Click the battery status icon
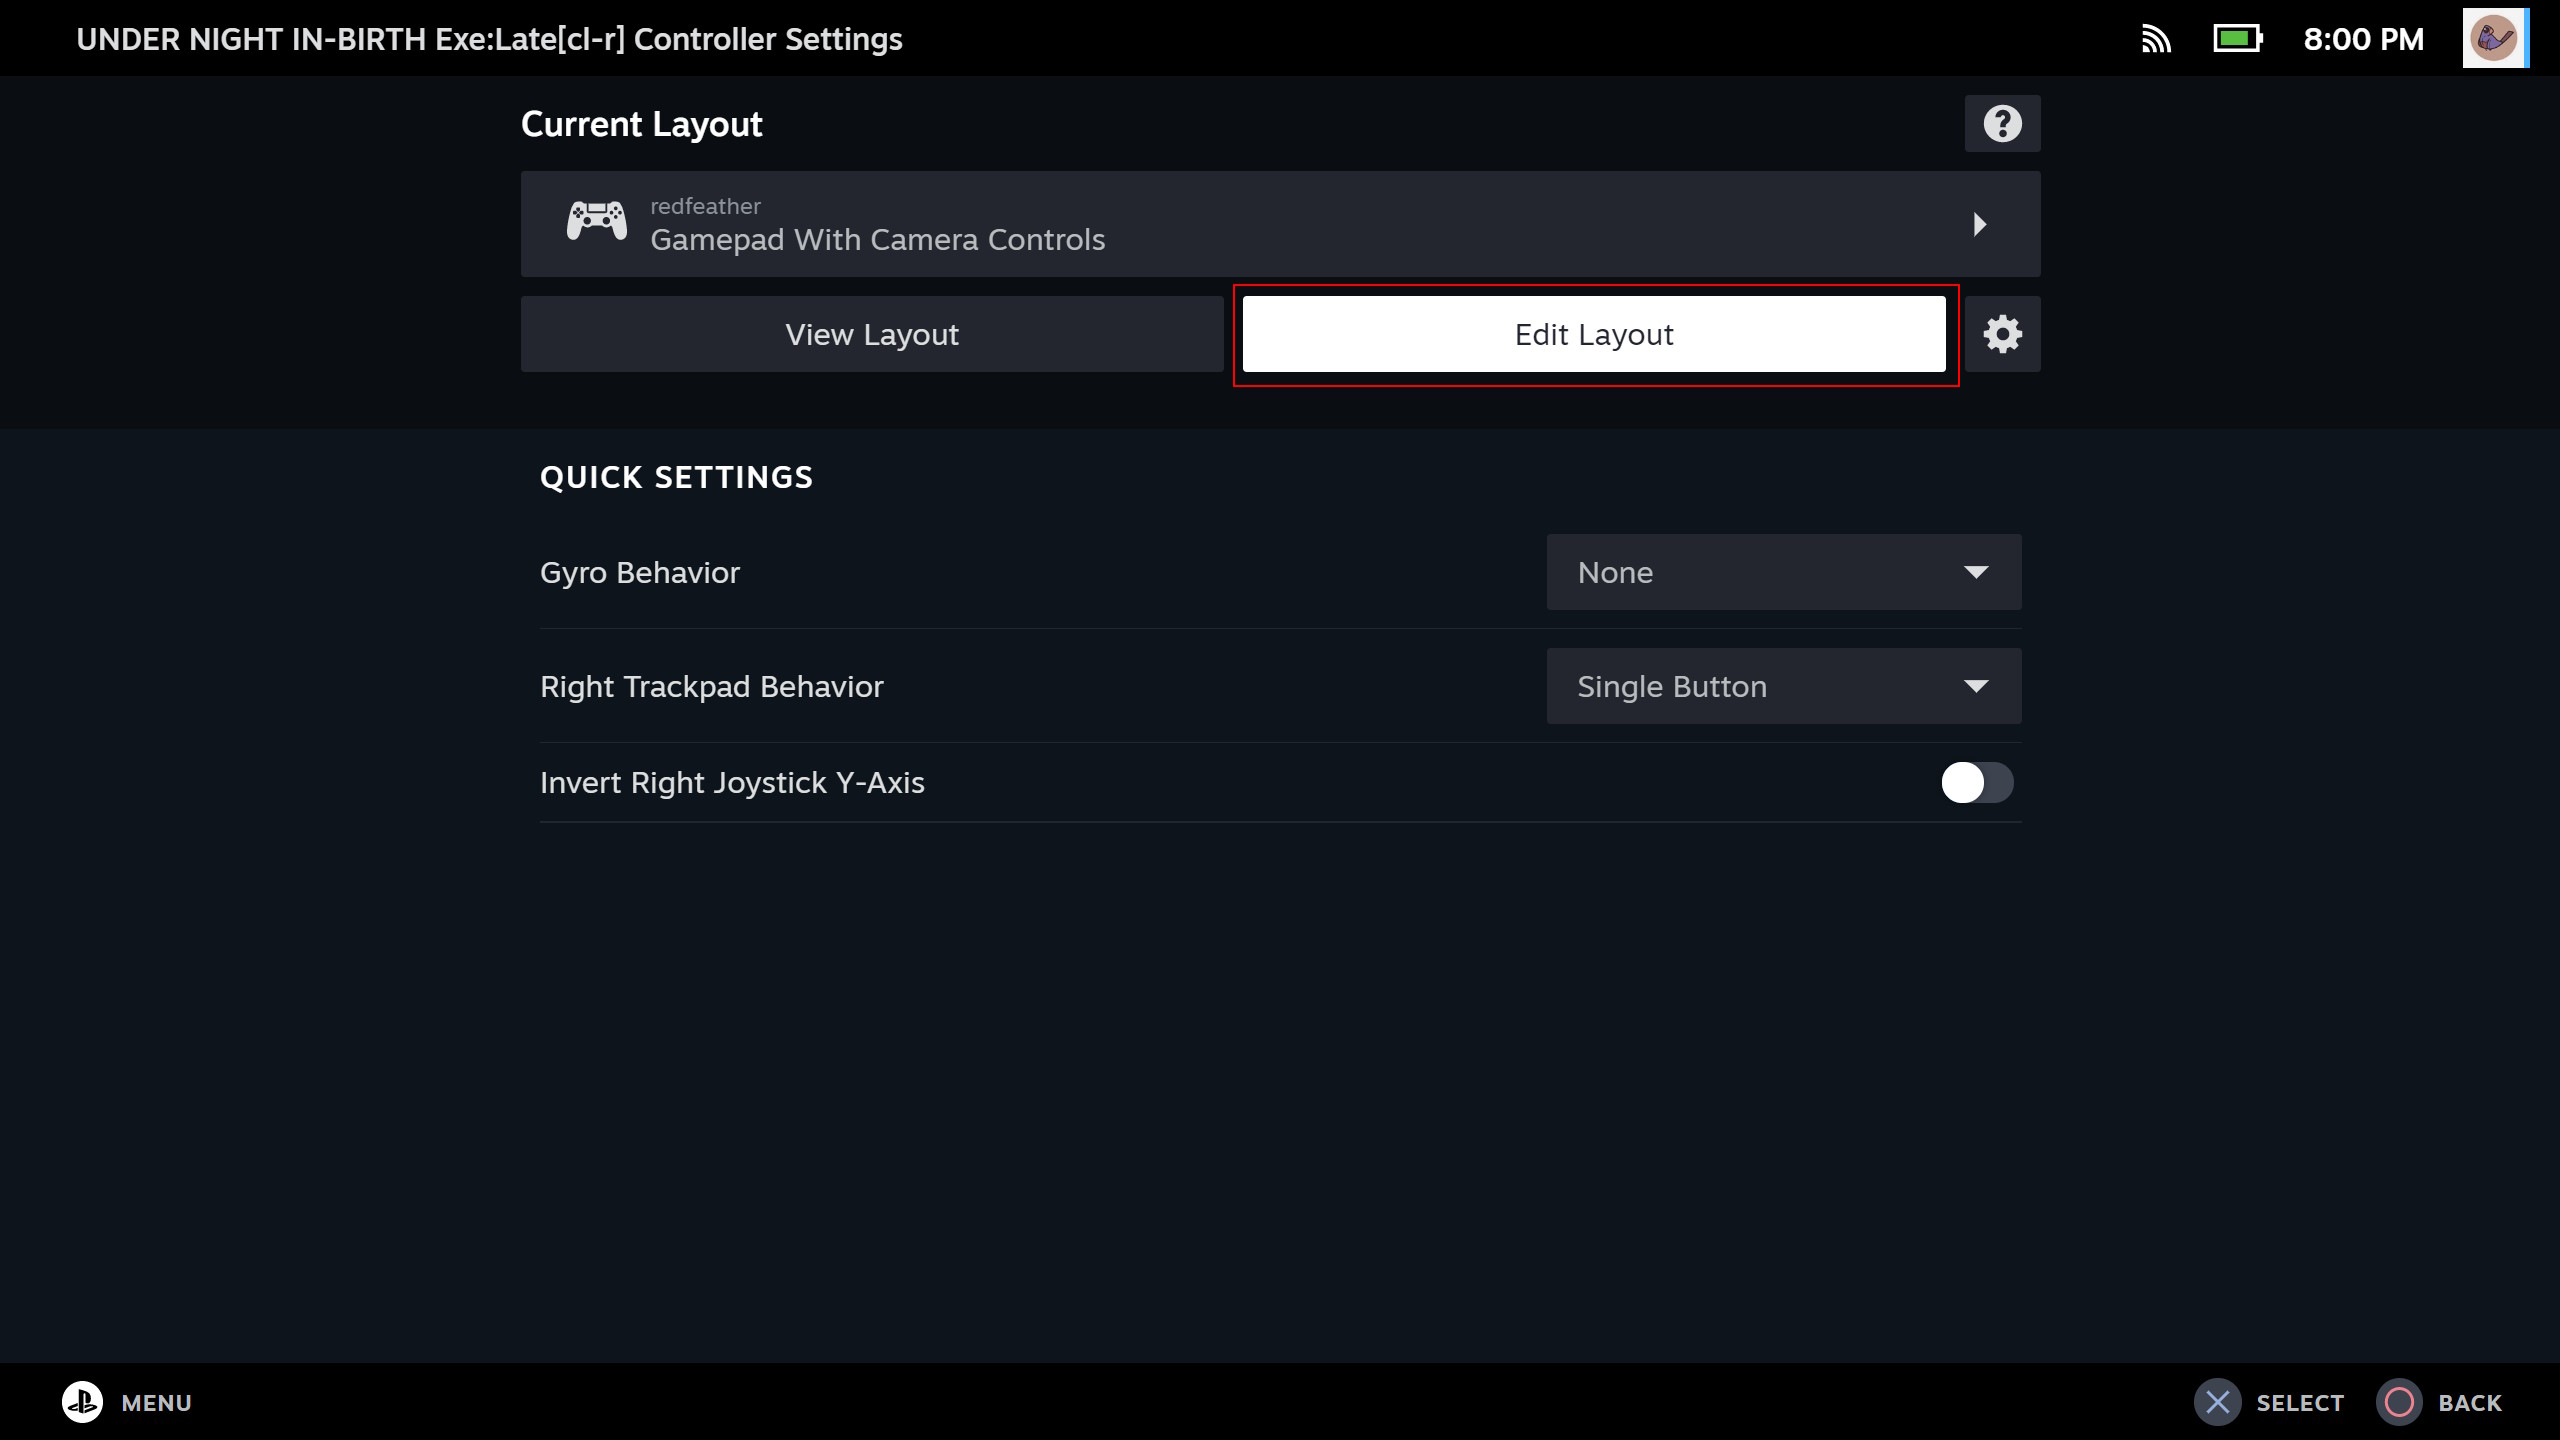2560x1440 pixels. pyautogui.click(x=2237, y=39)
